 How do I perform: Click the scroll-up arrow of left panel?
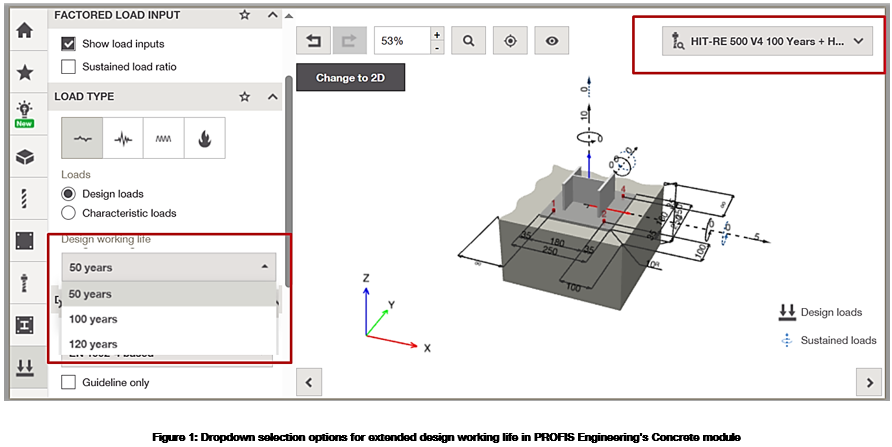pyautogui.click(x=288, y=15)
